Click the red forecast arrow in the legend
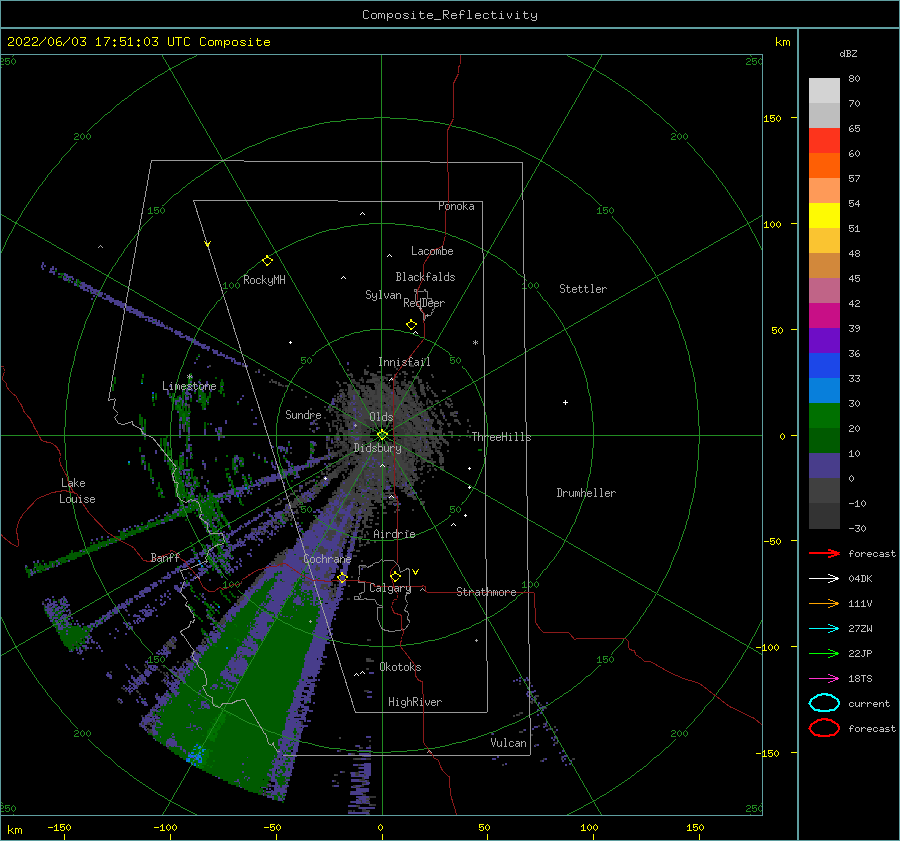This screenshot has height=841, width=900. coord(824,553)
